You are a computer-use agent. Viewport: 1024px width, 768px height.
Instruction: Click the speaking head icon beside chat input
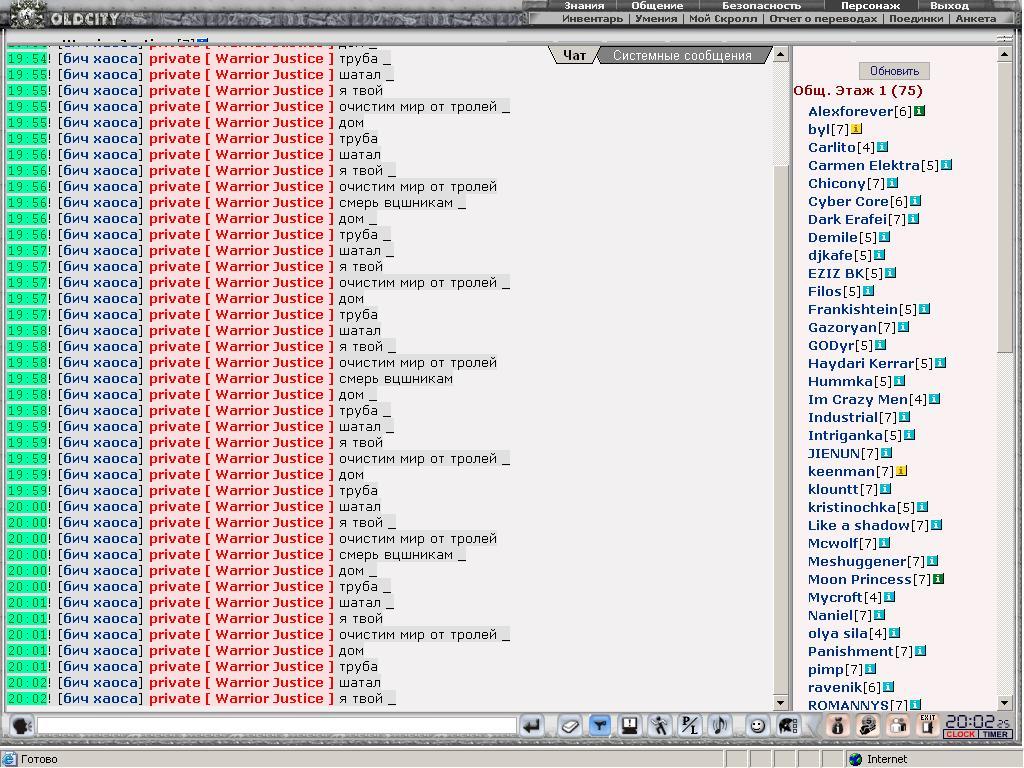(22, 726)
